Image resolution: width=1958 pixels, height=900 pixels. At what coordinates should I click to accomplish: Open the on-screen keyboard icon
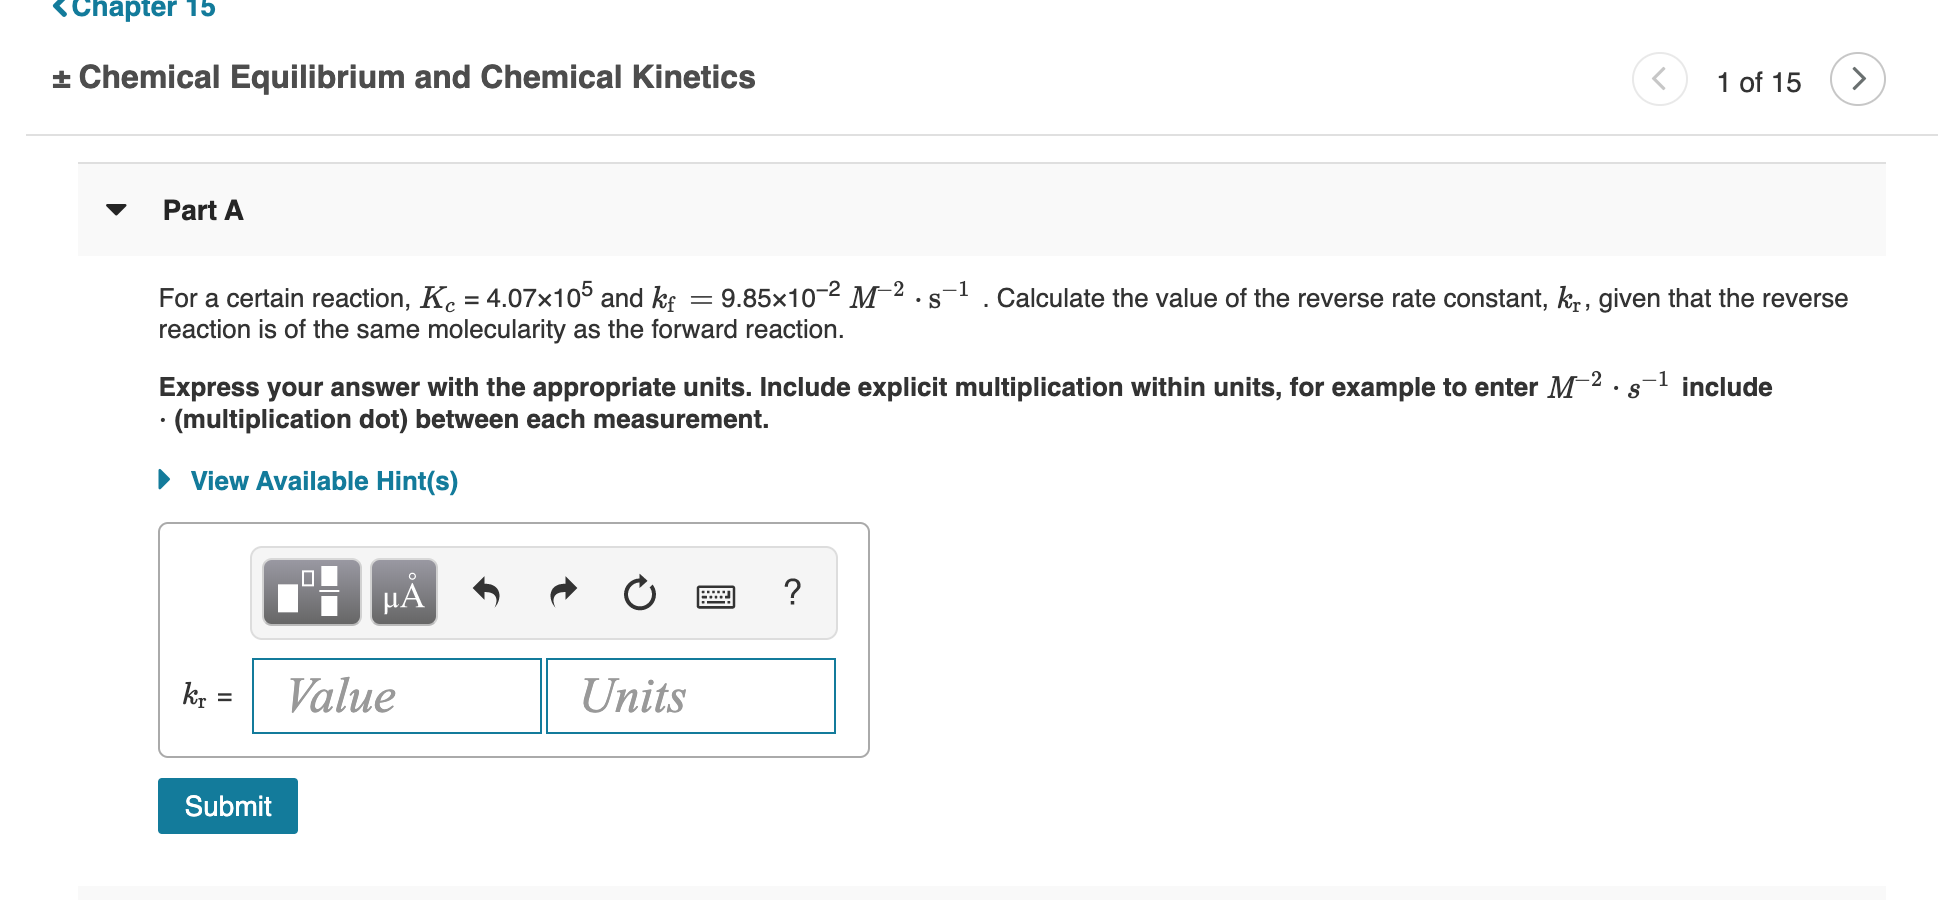716,595
